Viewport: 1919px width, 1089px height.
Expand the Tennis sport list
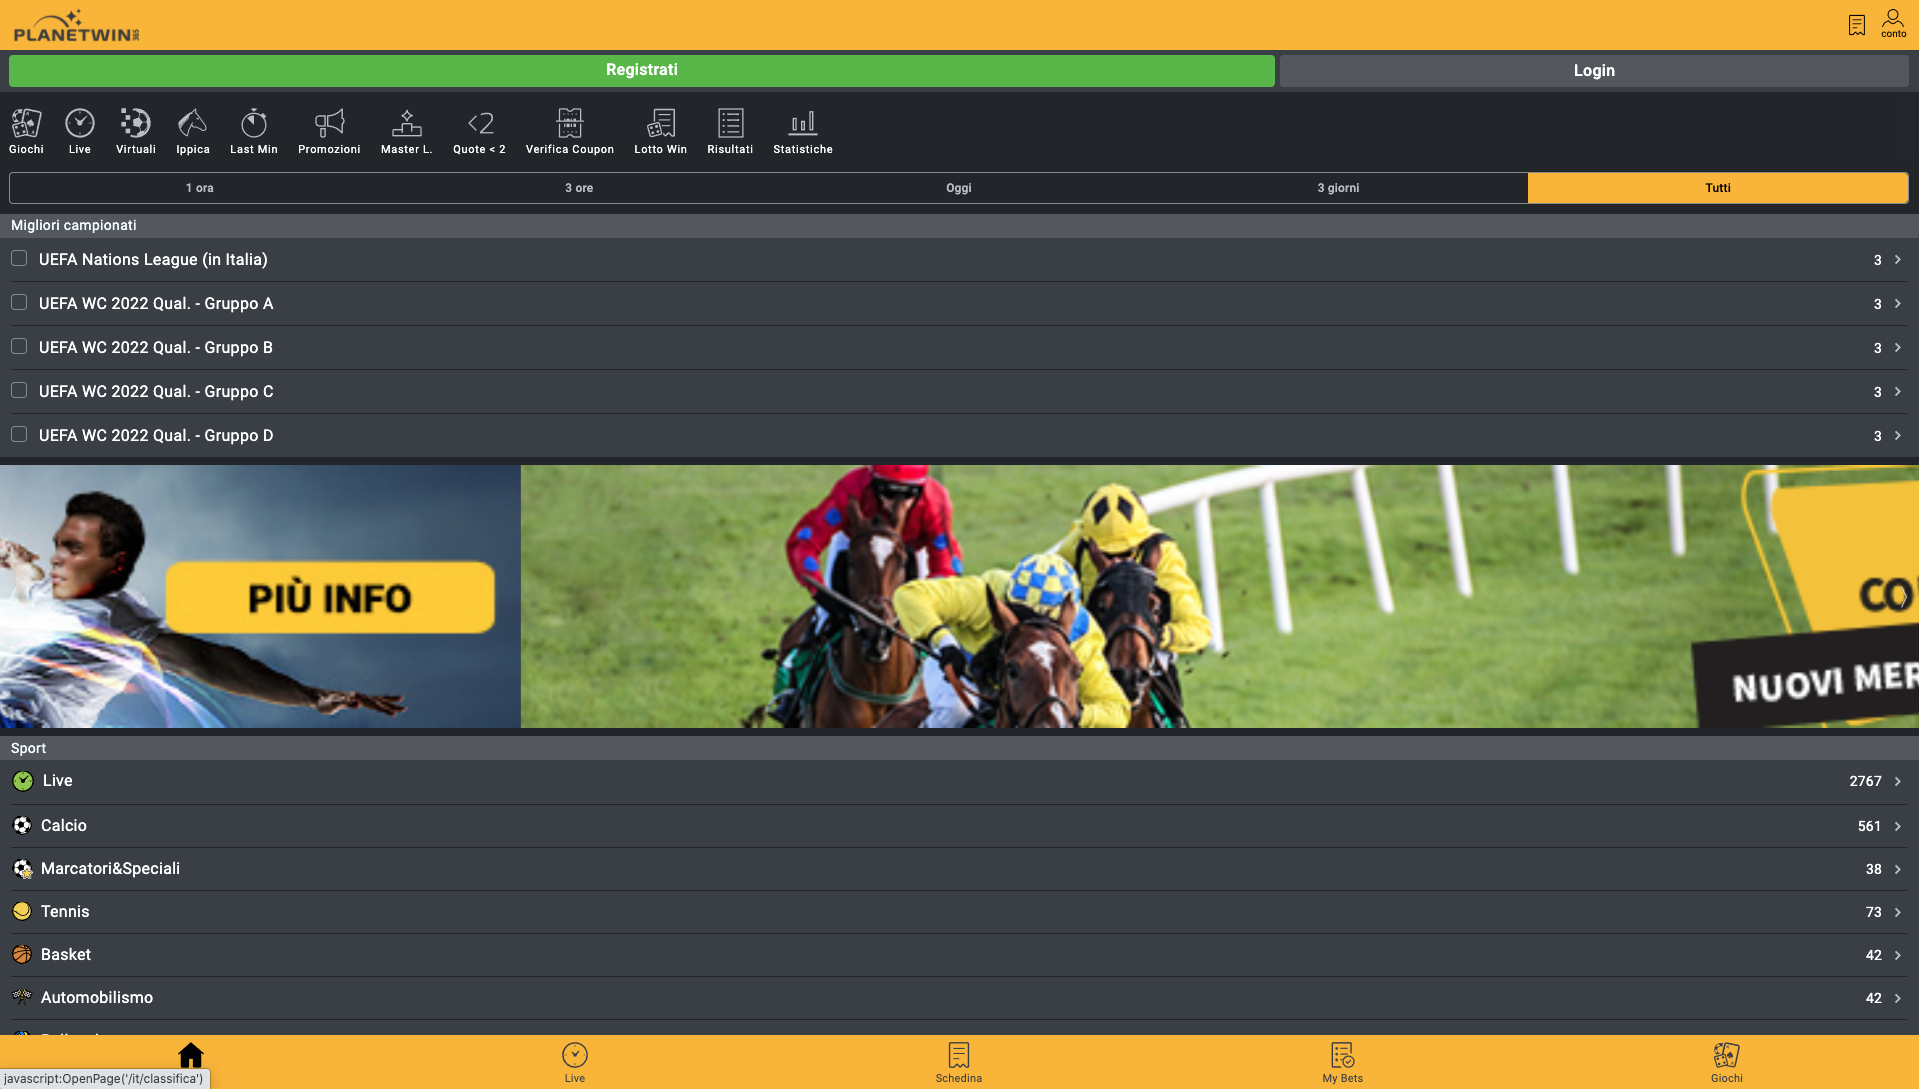[x=1897, y=911]
